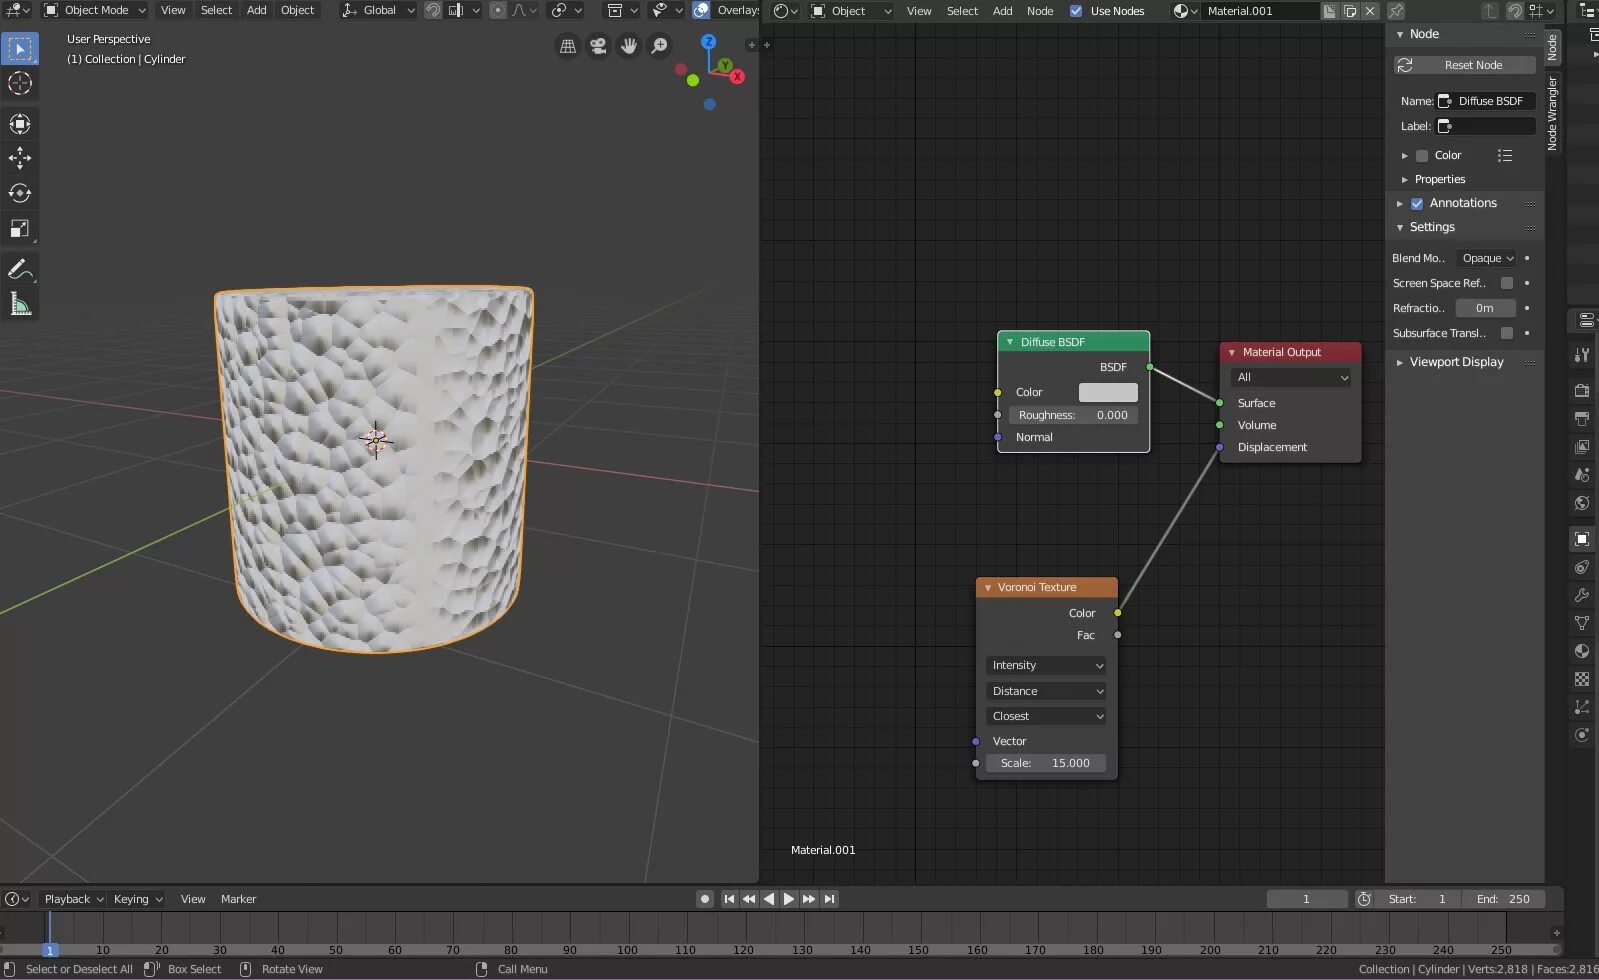Uncheck the Annotations checkbox
The height and width of the screenshot is (980, 1599).
point(1417,203)
